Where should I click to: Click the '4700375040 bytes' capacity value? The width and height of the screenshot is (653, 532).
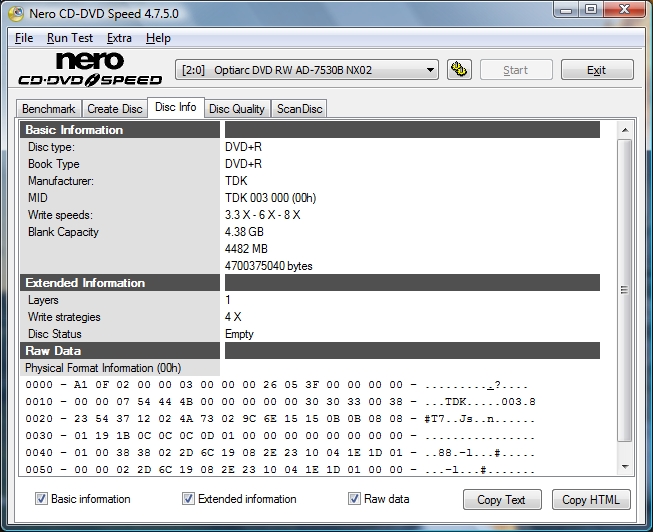[269, 265]
